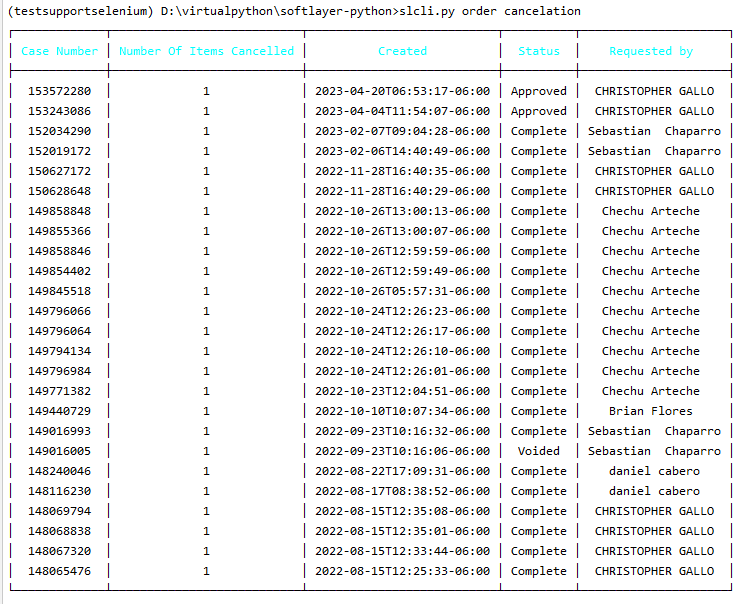Select case number 149440729
This screenshot has width=746, height=604.
tap(59, 410)
